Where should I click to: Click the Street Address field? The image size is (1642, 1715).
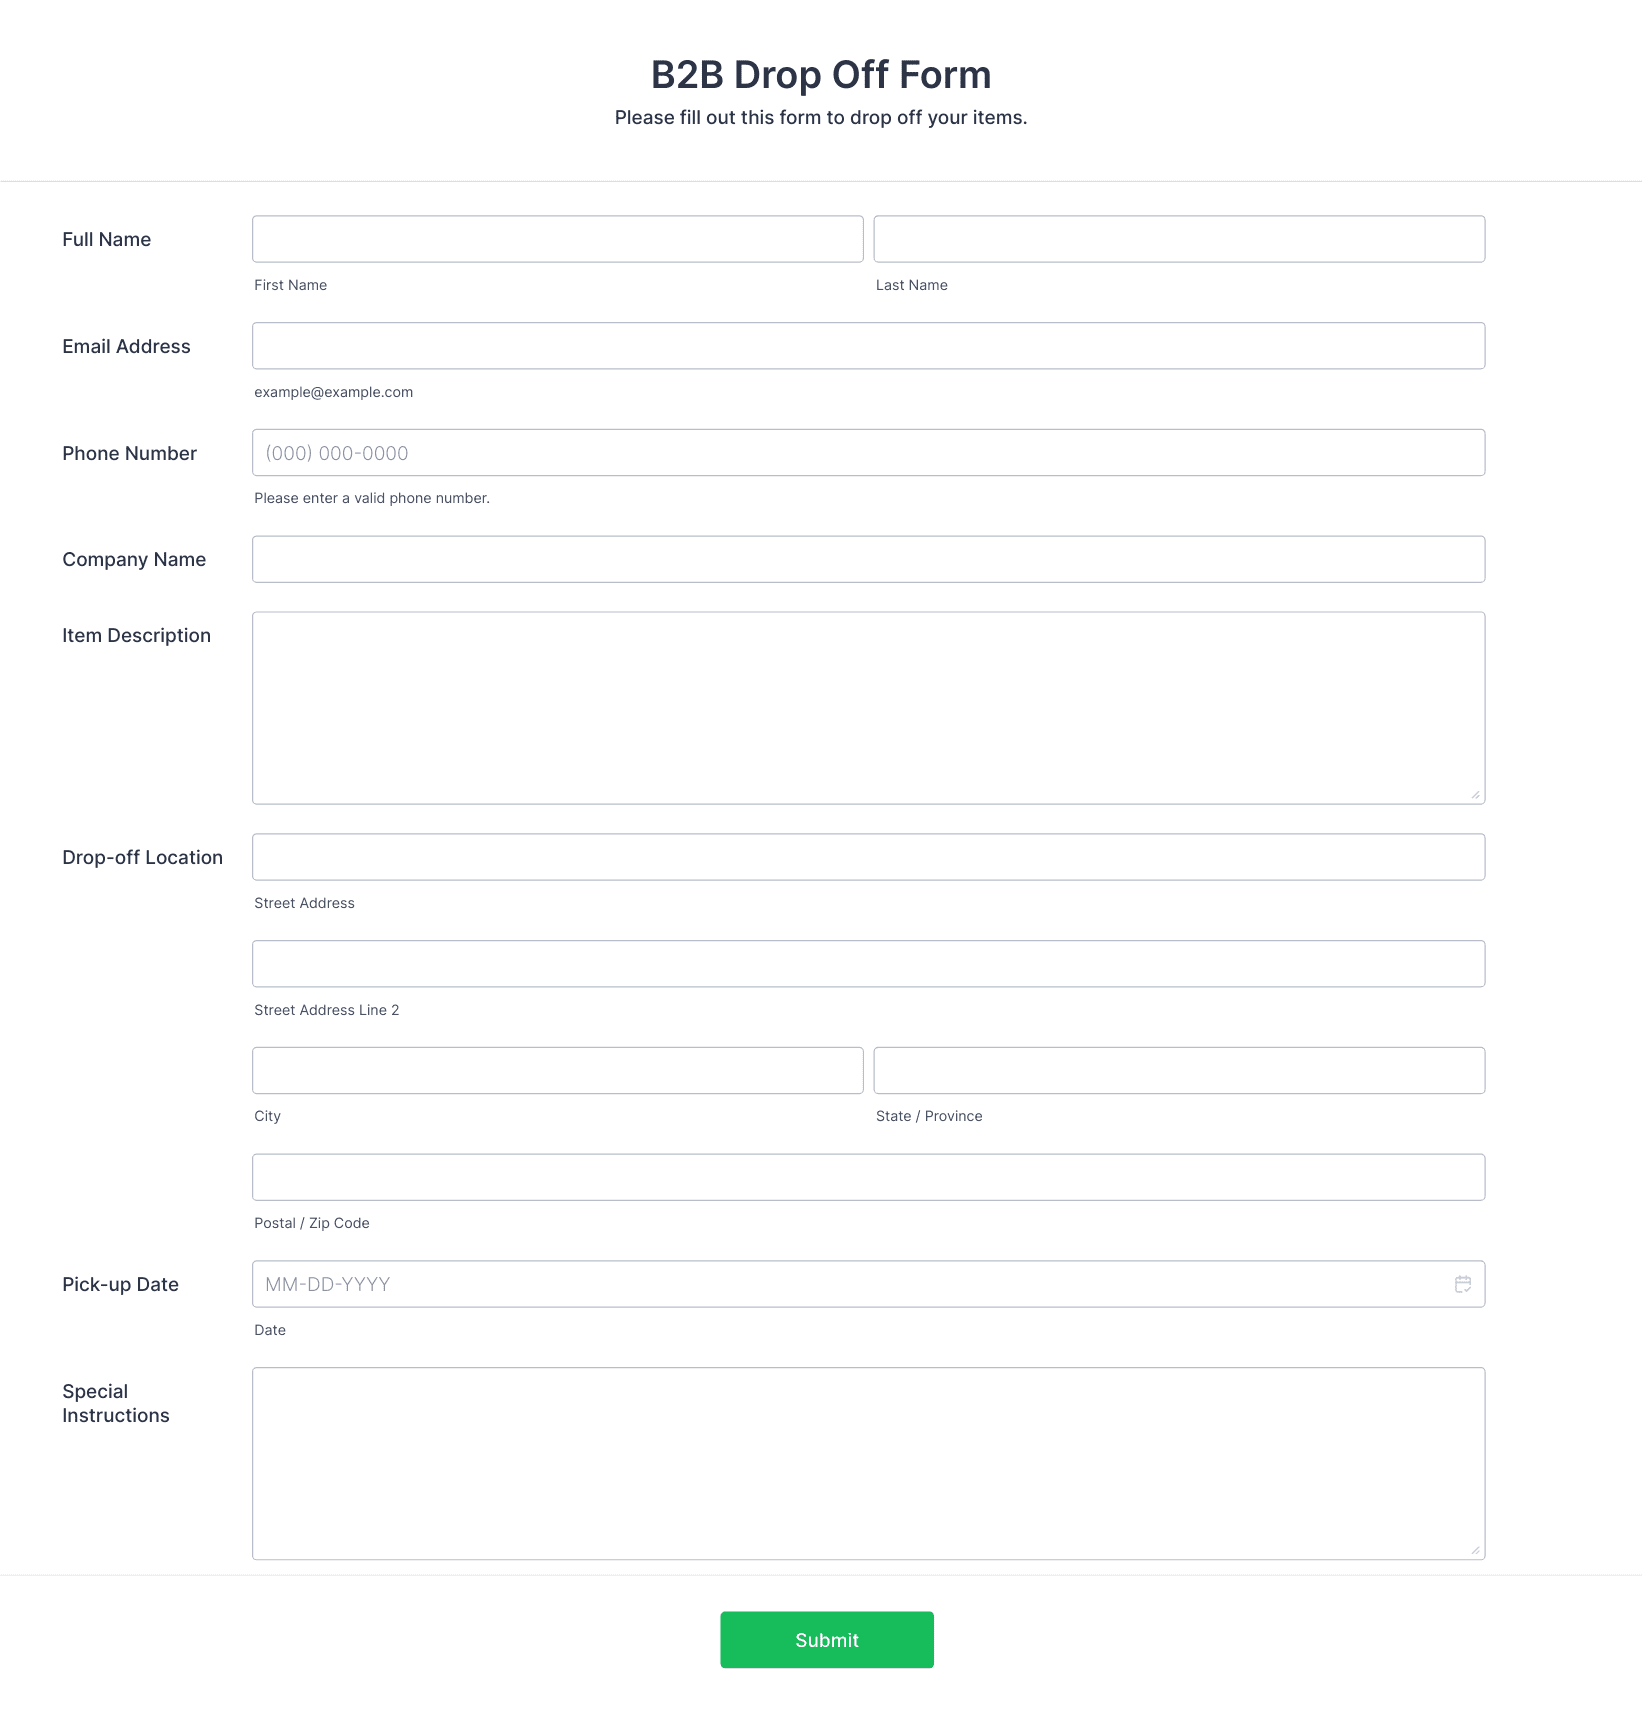(x=868, y=857)
